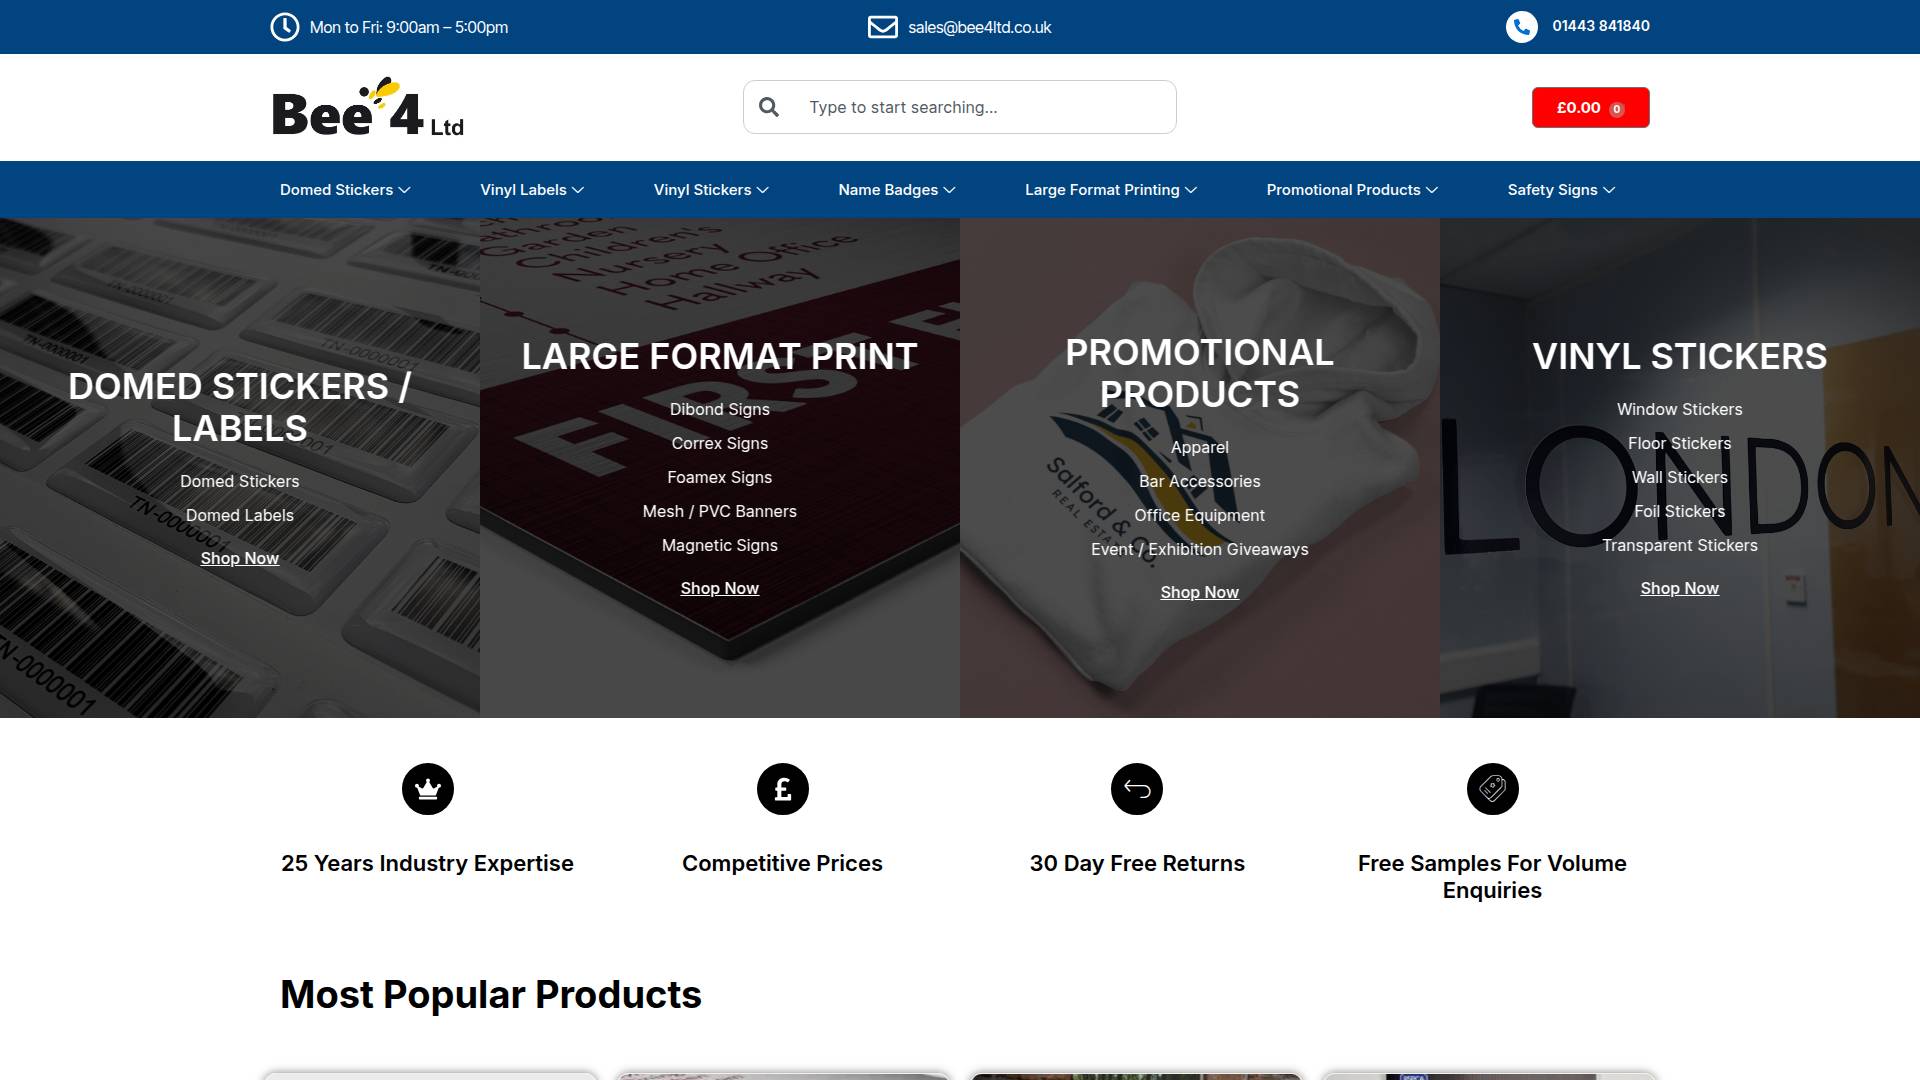
Task: Click the Bee 4 Ltd logo
Action: pos(367,108)
